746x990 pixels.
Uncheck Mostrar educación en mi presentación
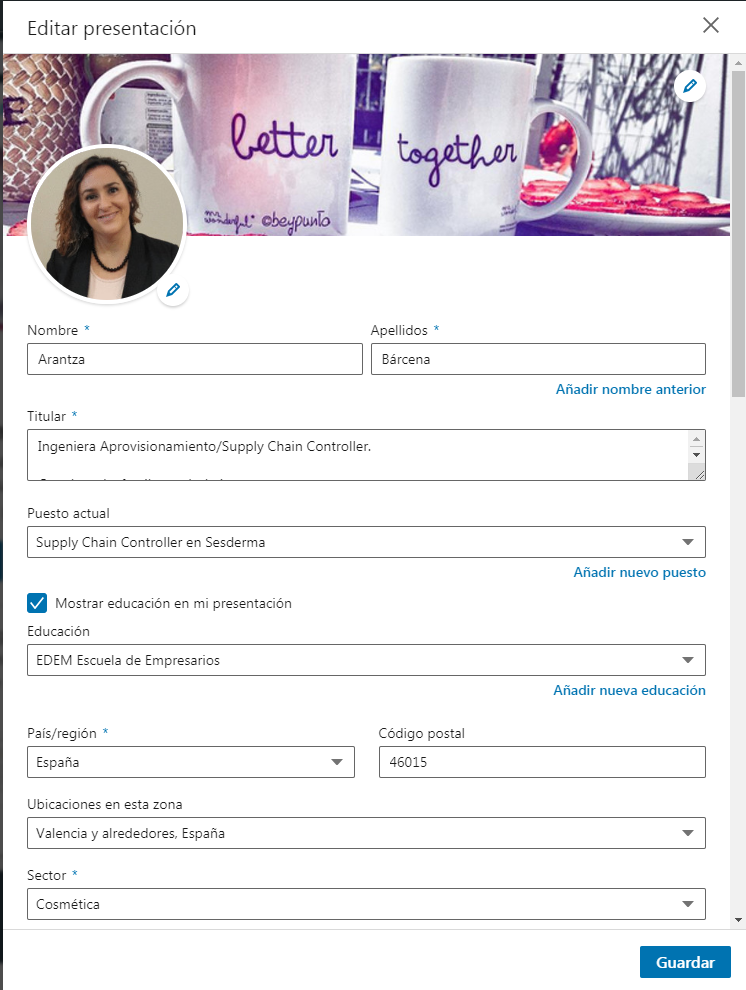click(x=37, y=603)
